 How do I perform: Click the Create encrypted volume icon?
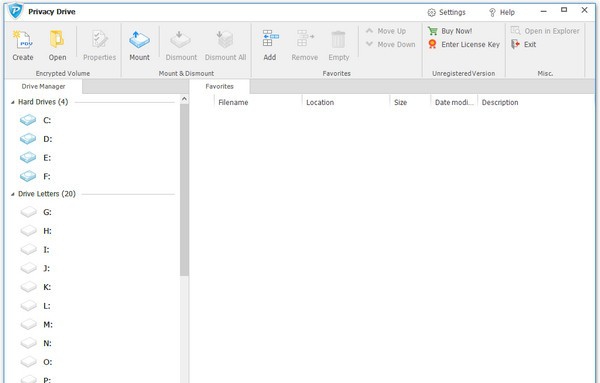click(x=23, y=46)
